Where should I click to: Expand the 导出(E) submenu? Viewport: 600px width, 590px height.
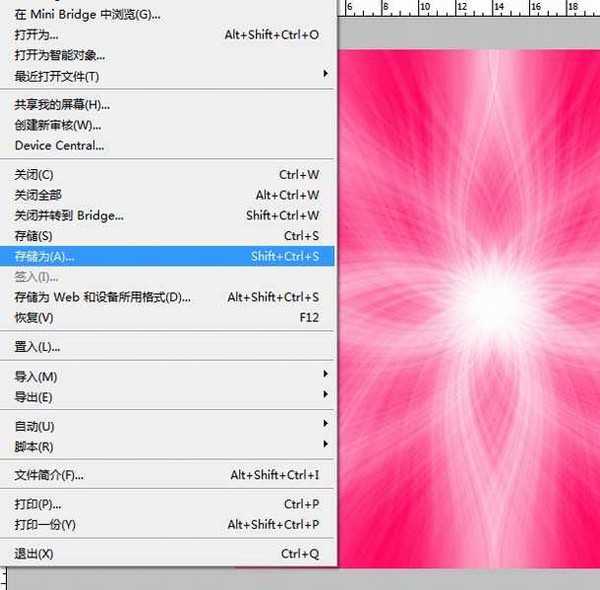pos(34,397)
